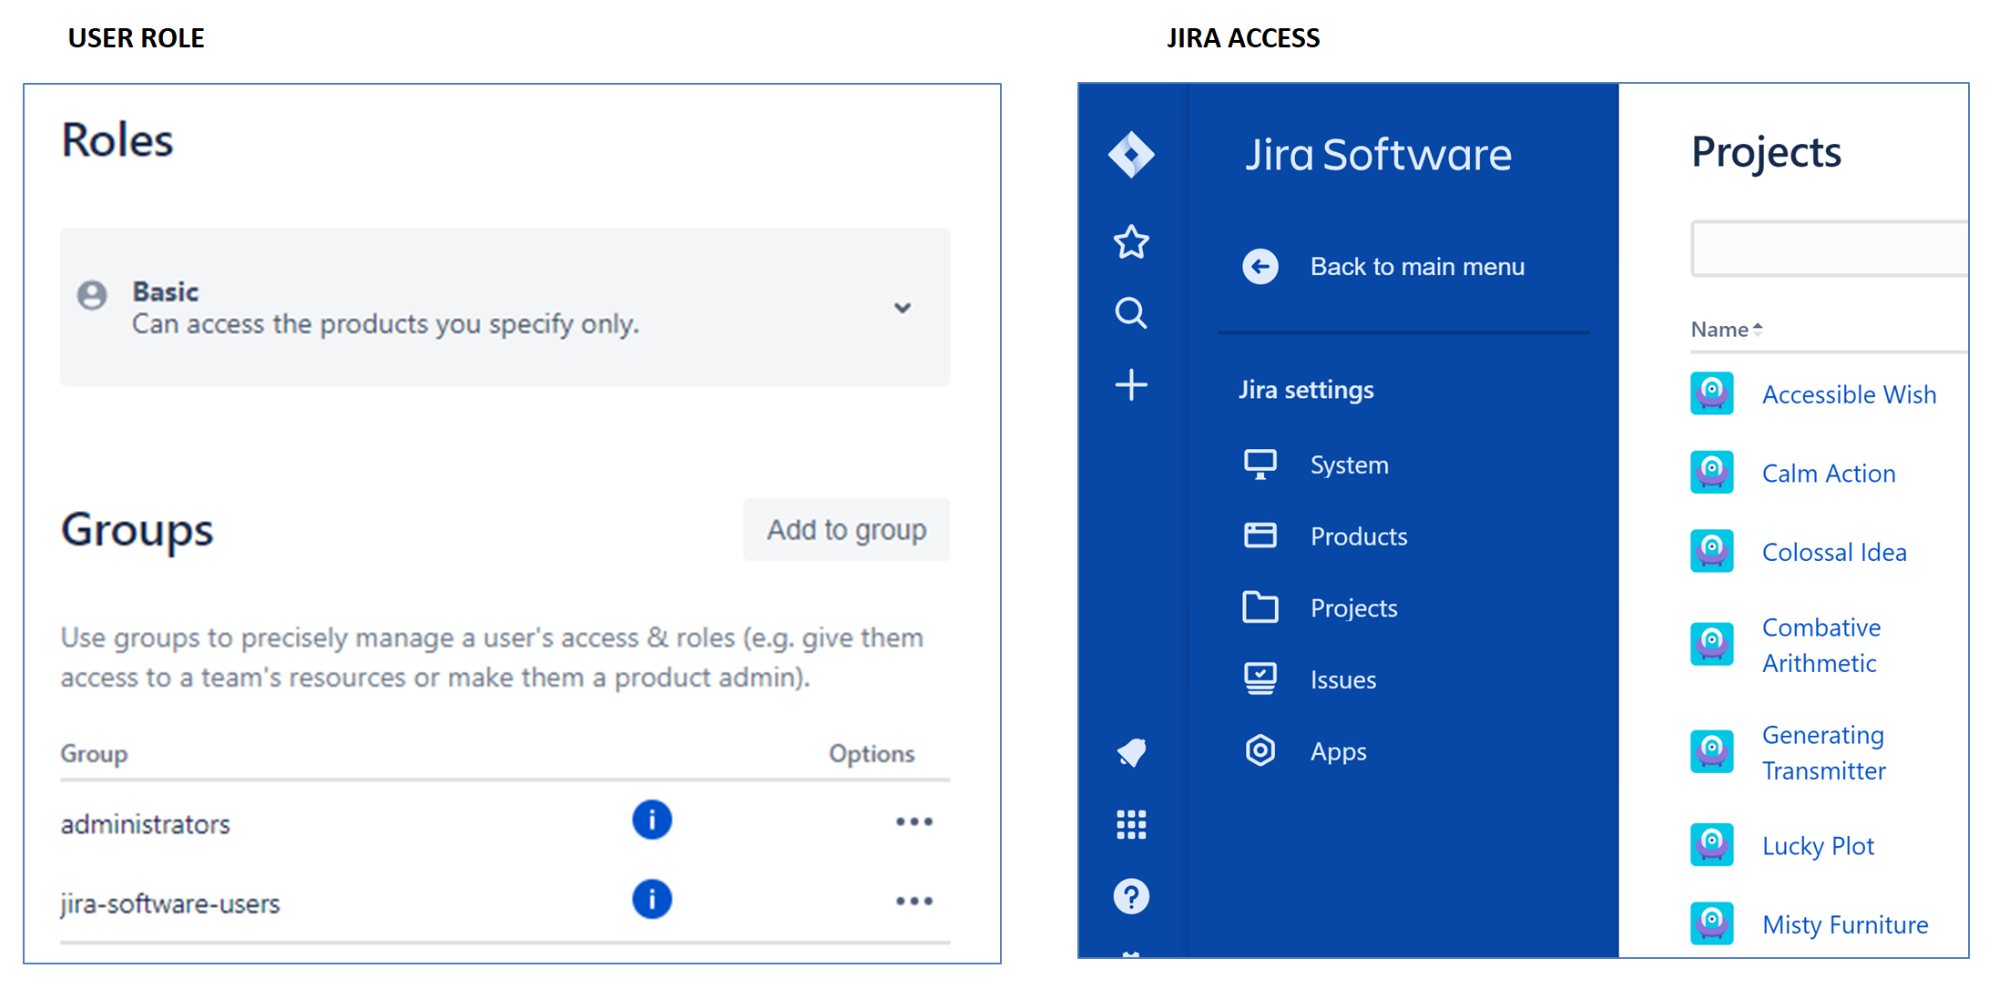This screenshot has width=1999, height=1005.
Task: Click the Apps hexagon icon
Action: pyautogui.click(x=1260, y=750)
